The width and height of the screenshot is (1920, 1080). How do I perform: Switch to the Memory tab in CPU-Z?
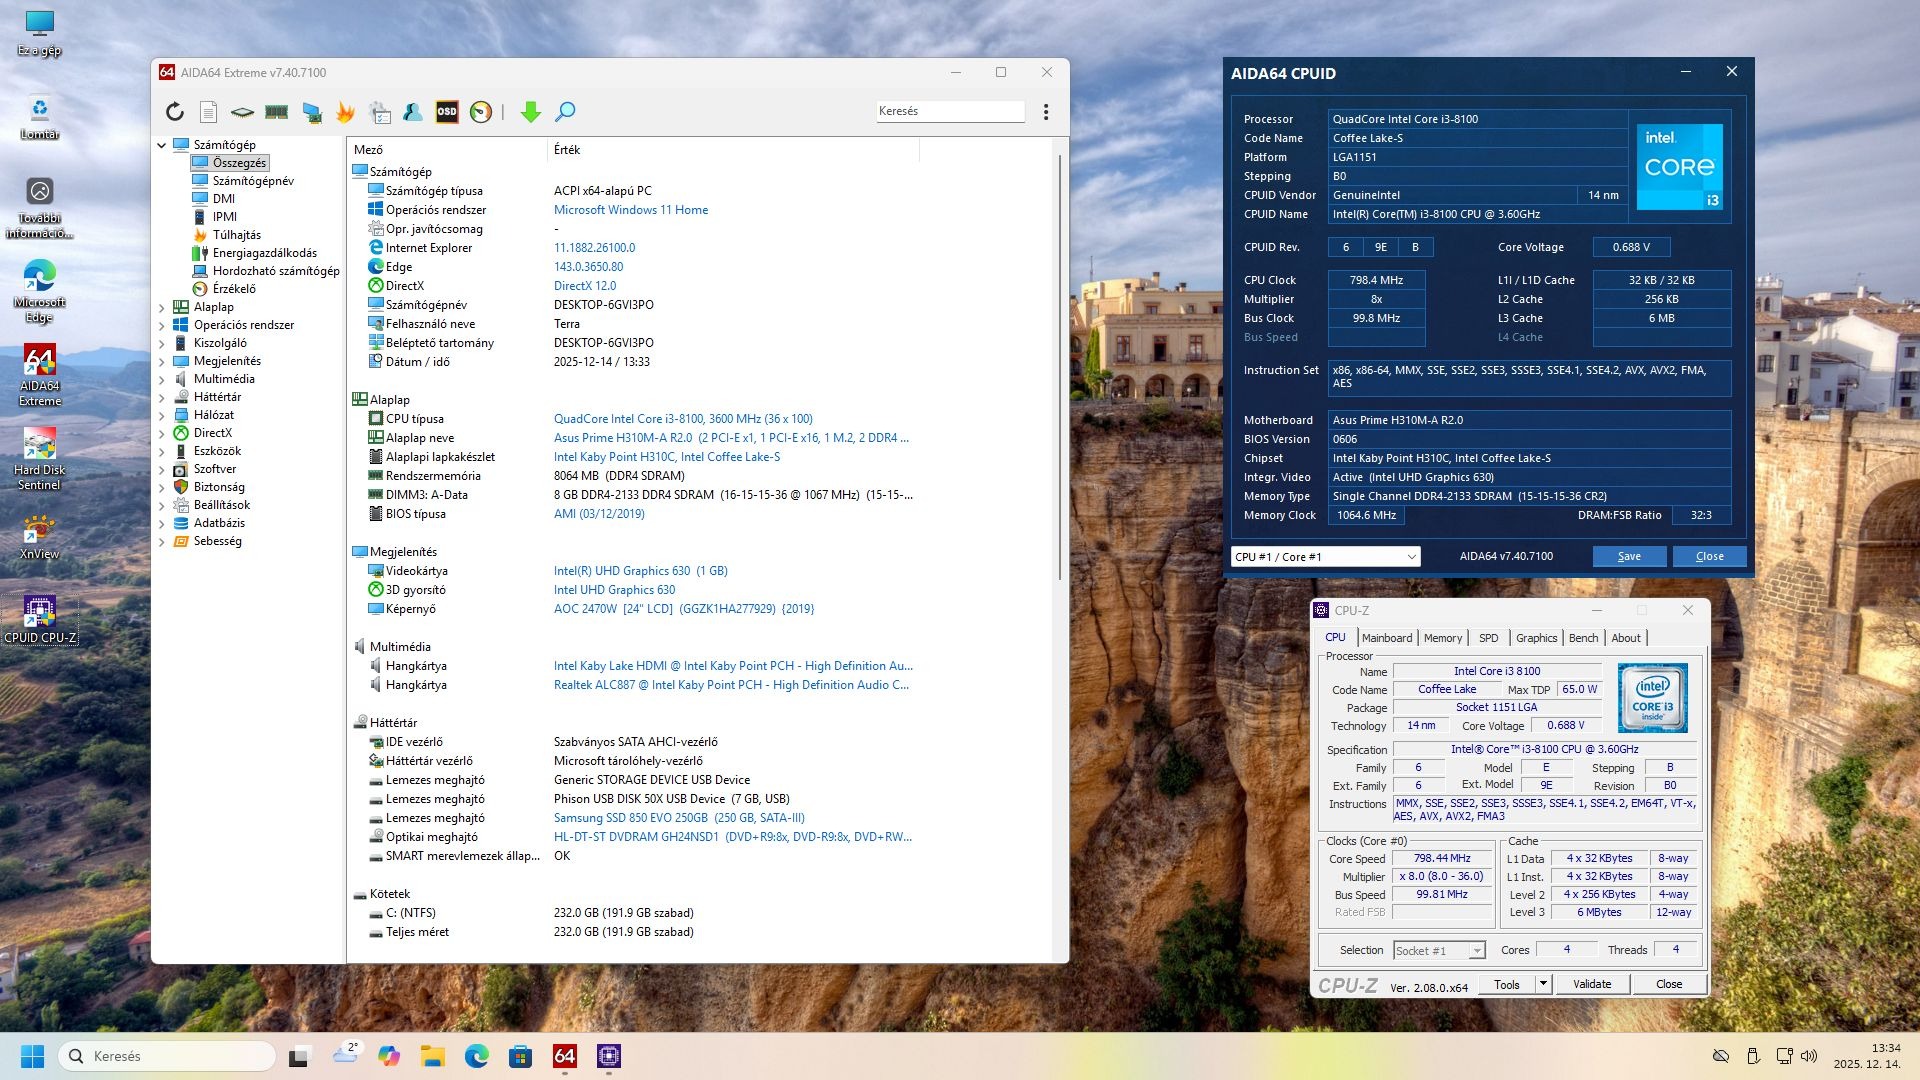(x=1442, y=638)
